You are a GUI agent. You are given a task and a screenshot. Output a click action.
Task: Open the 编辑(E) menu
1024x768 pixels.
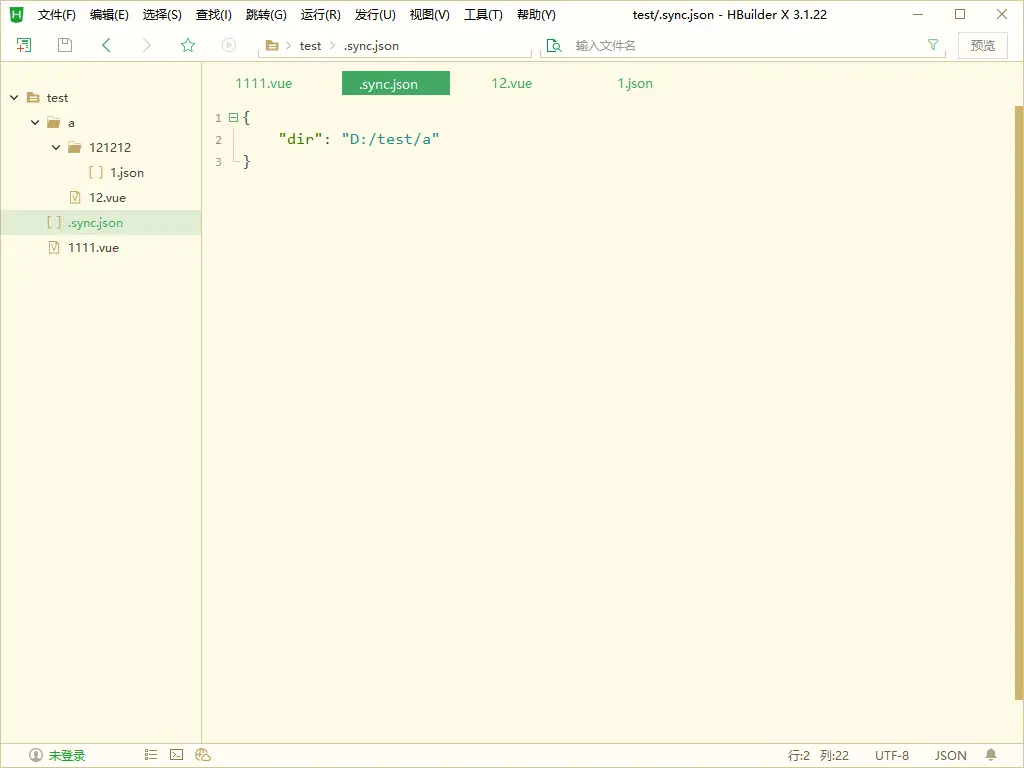[109, 14]
